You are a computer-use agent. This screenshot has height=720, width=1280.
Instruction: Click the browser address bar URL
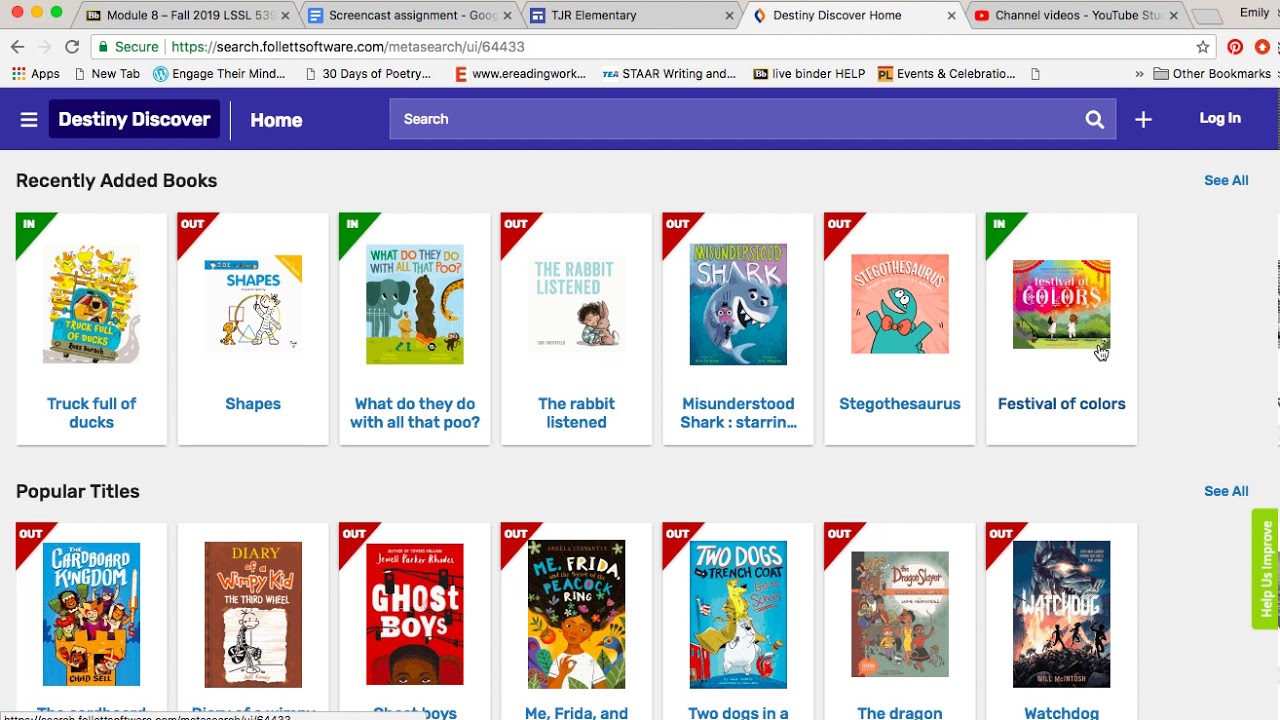pos(348,47)
